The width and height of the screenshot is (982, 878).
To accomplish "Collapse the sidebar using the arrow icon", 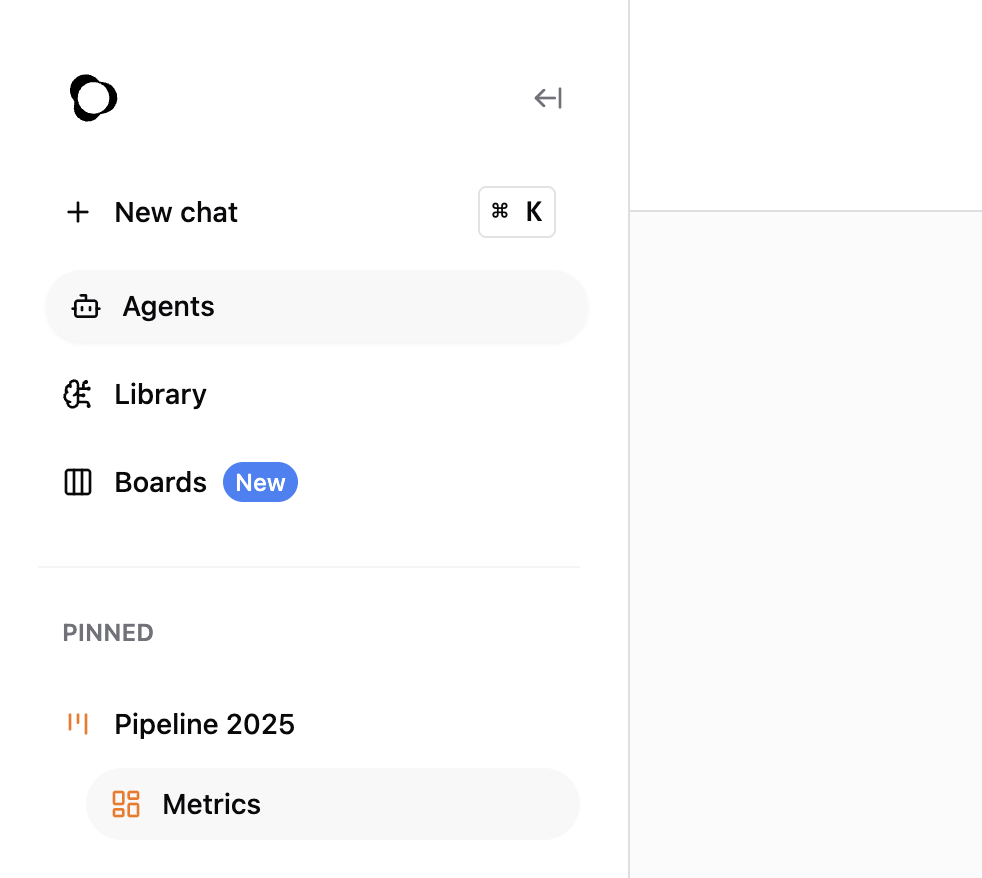I will point(547,97).
